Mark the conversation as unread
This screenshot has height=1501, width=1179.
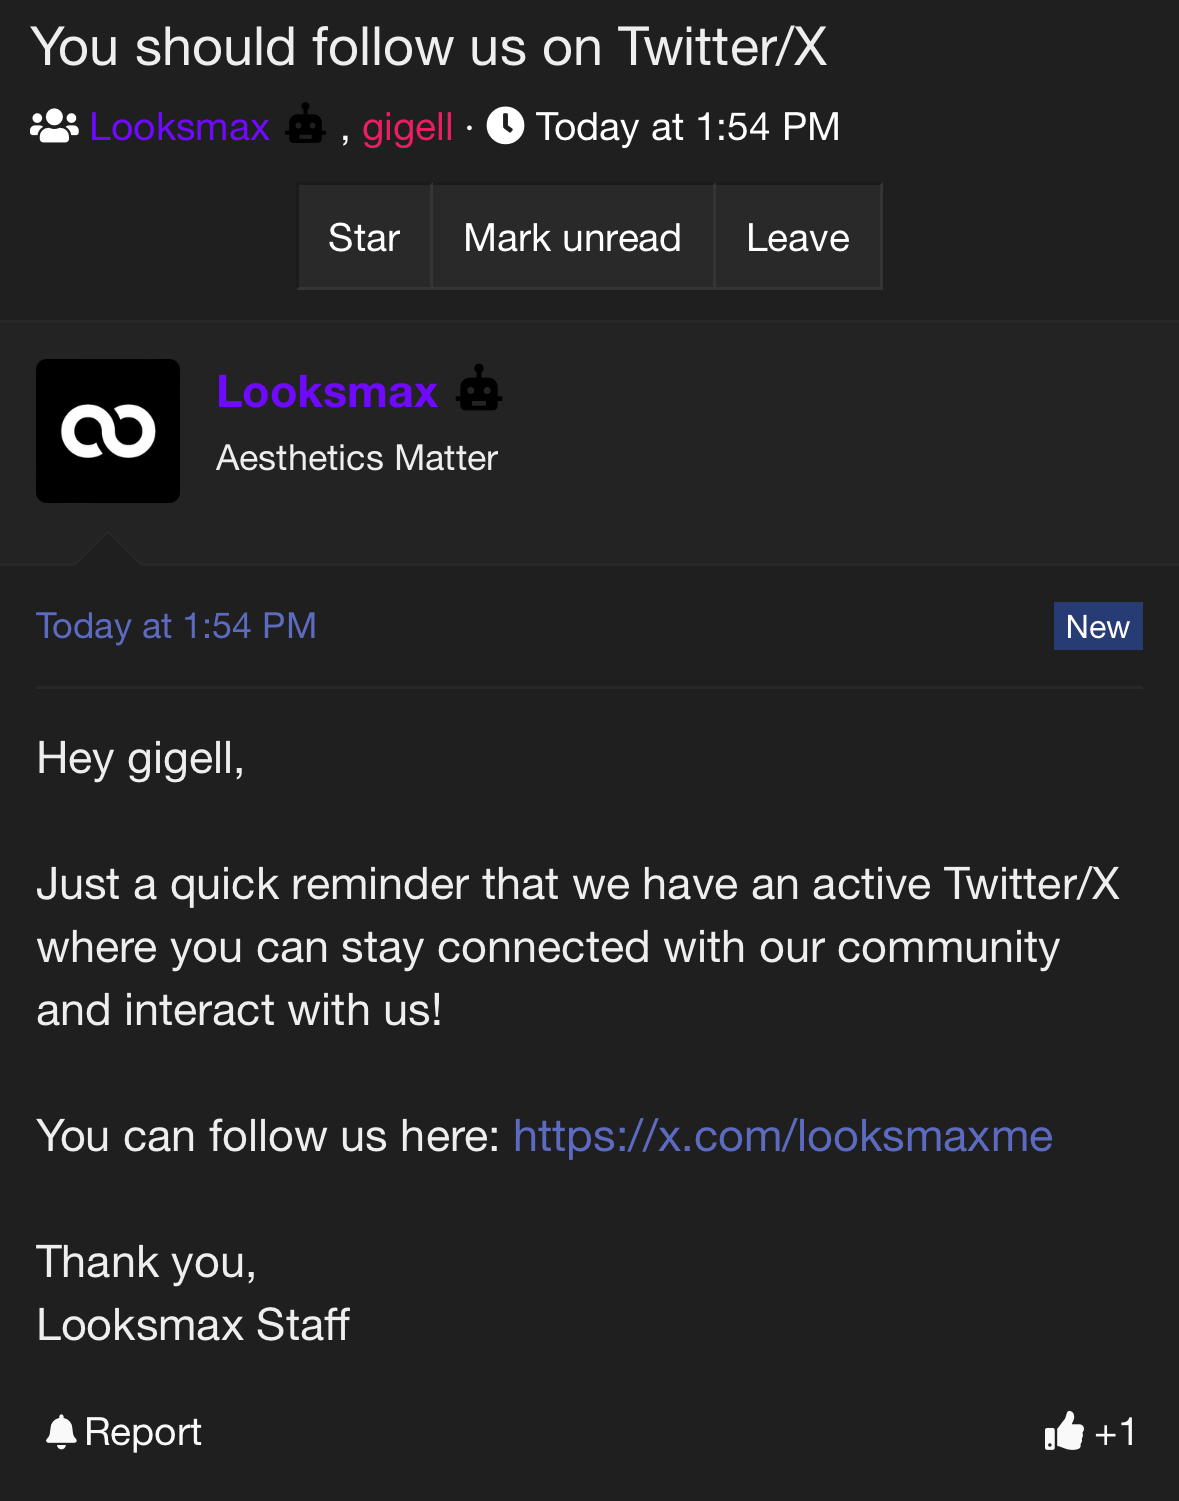(572, 238)
